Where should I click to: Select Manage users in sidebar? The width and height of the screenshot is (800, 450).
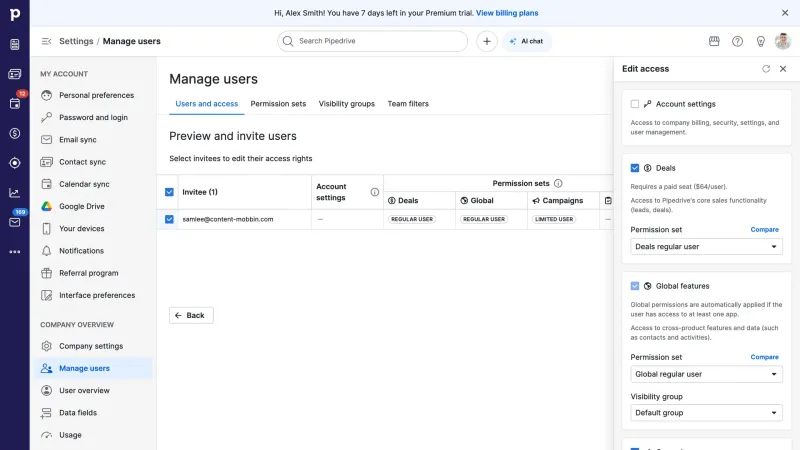93,368
